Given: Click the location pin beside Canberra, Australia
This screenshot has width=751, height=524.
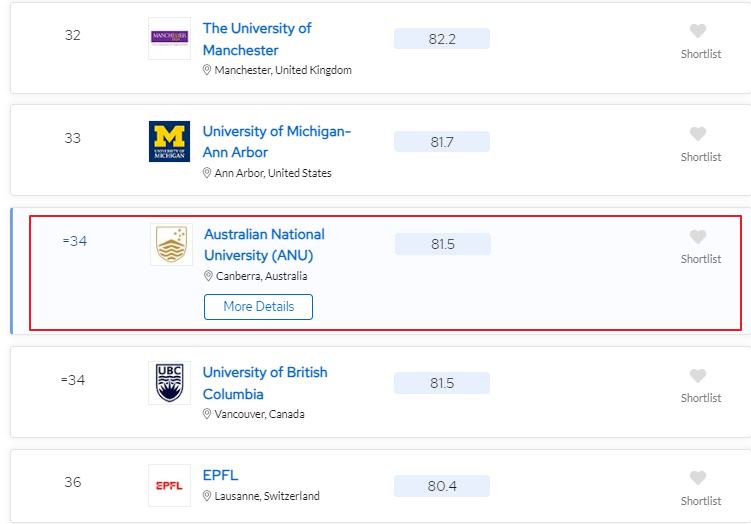Looking at the screenshot, I should 209,276.
